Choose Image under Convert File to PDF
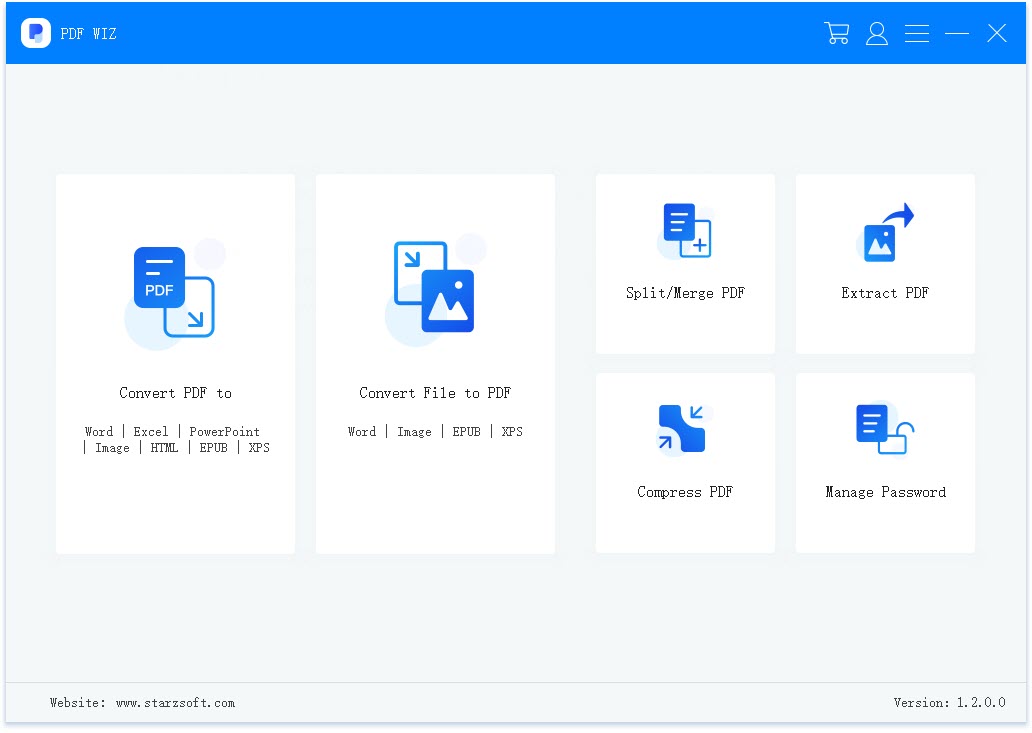 (x=415, y=432)
